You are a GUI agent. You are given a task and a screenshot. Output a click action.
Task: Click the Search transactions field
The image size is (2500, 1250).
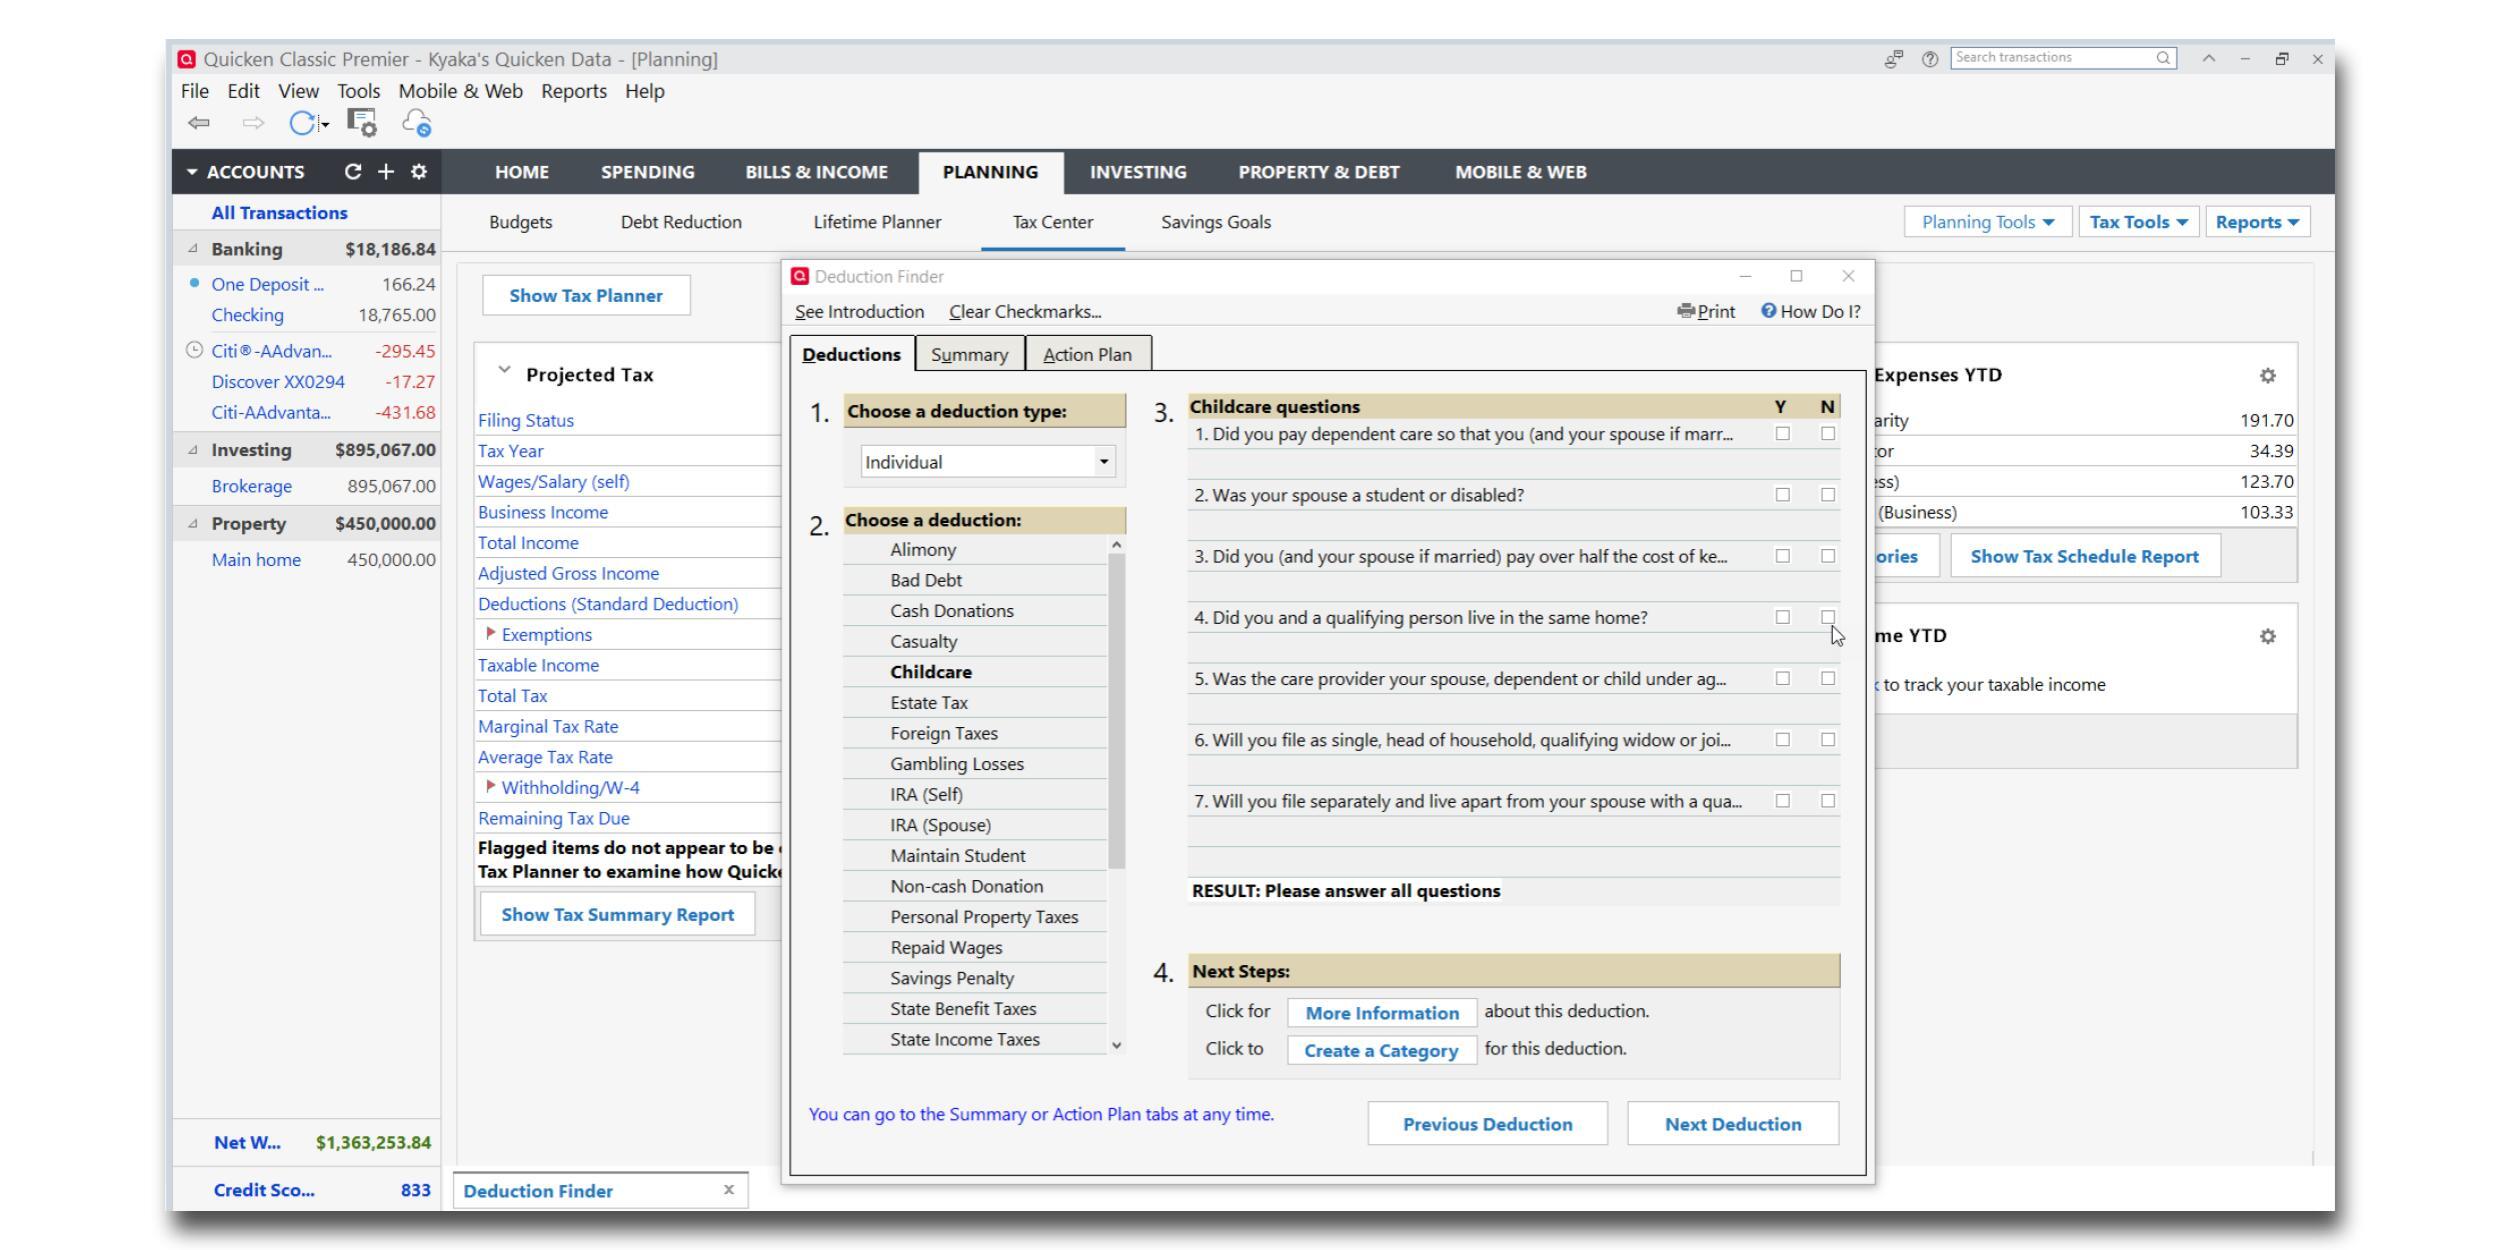(x=2050, y=58)
